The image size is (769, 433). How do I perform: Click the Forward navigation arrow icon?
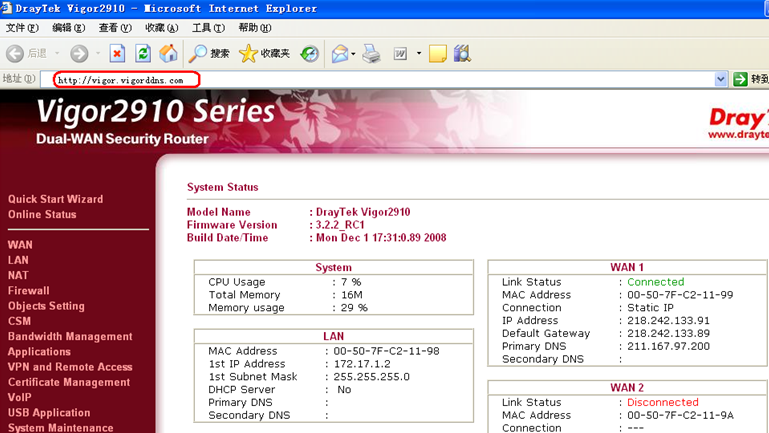coord(79,54)
